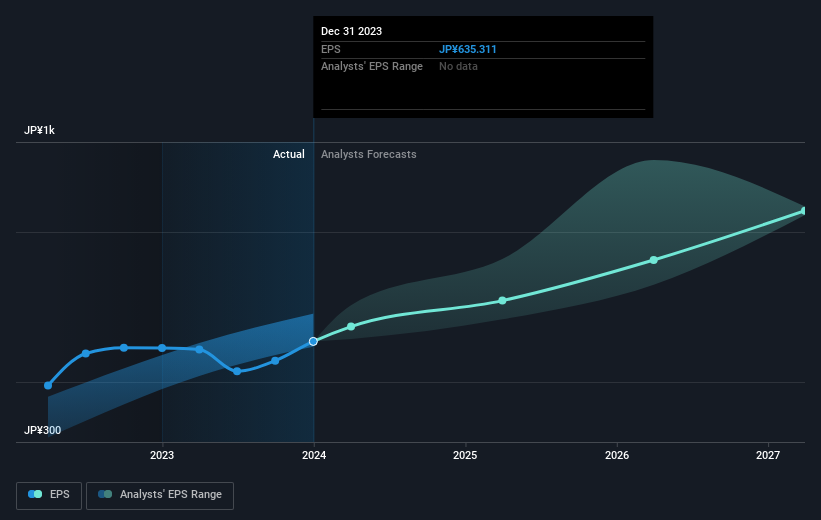Viewport: 821px width, 520px height.
Task: Select the Dec 31 2023 highlighted data point
Action: pos(313,341)
